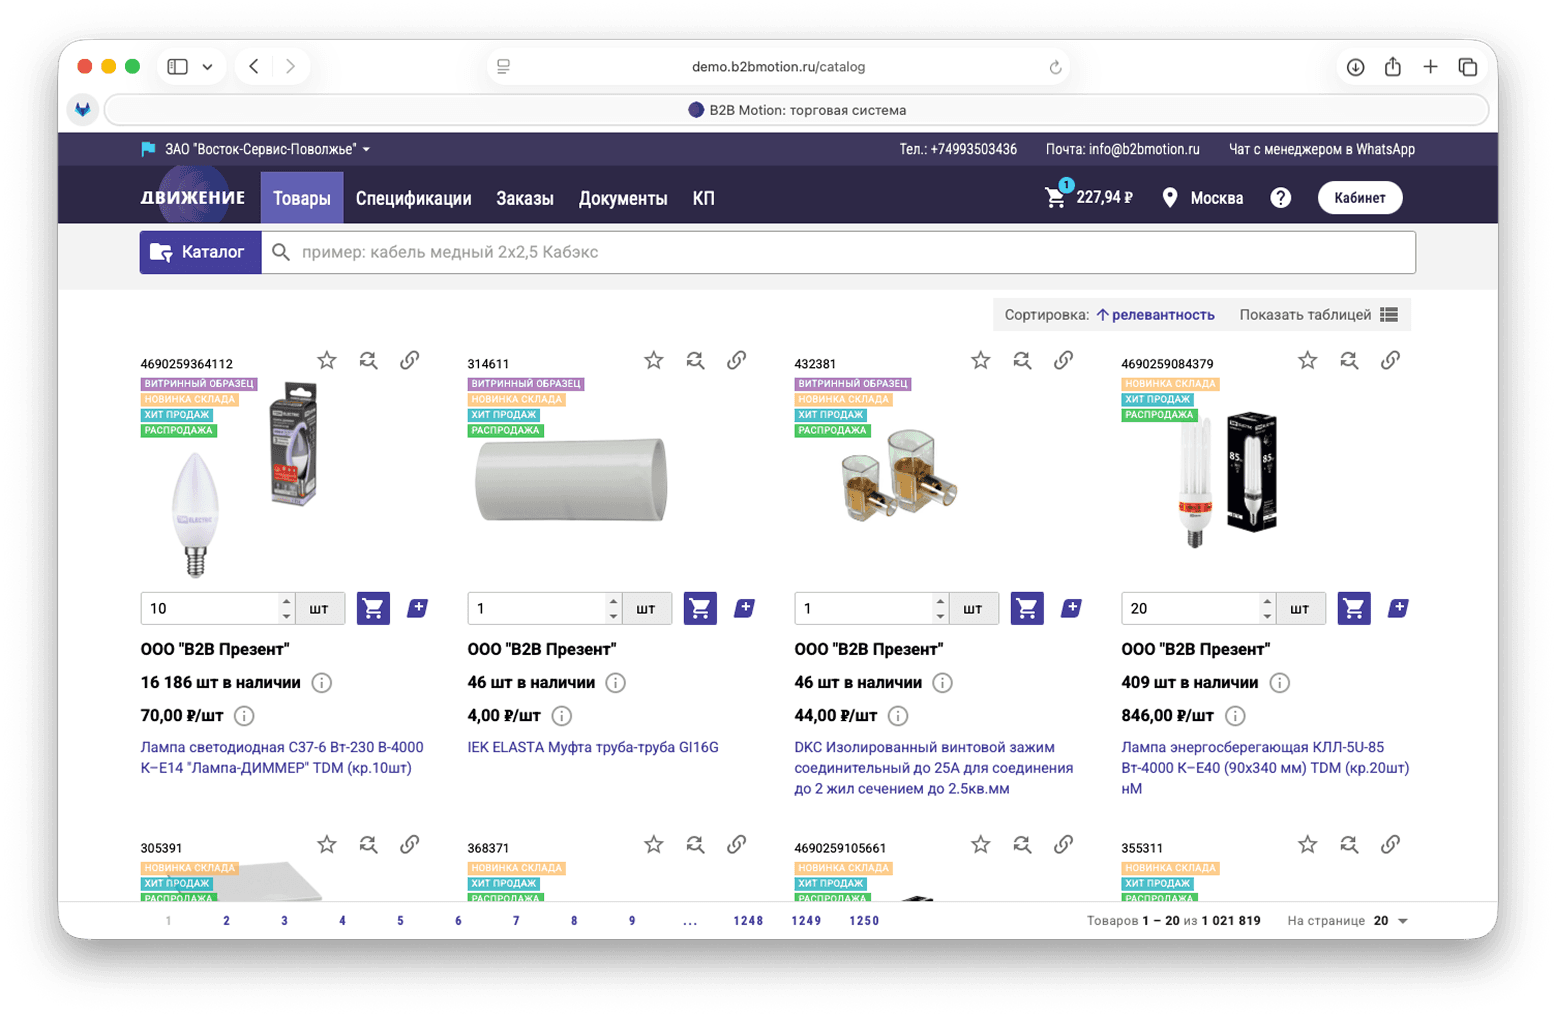Add КЛЛ-5U-85 lamp to cart
This screenshot has height=1016, width=1556.
tap(1354, 608)
